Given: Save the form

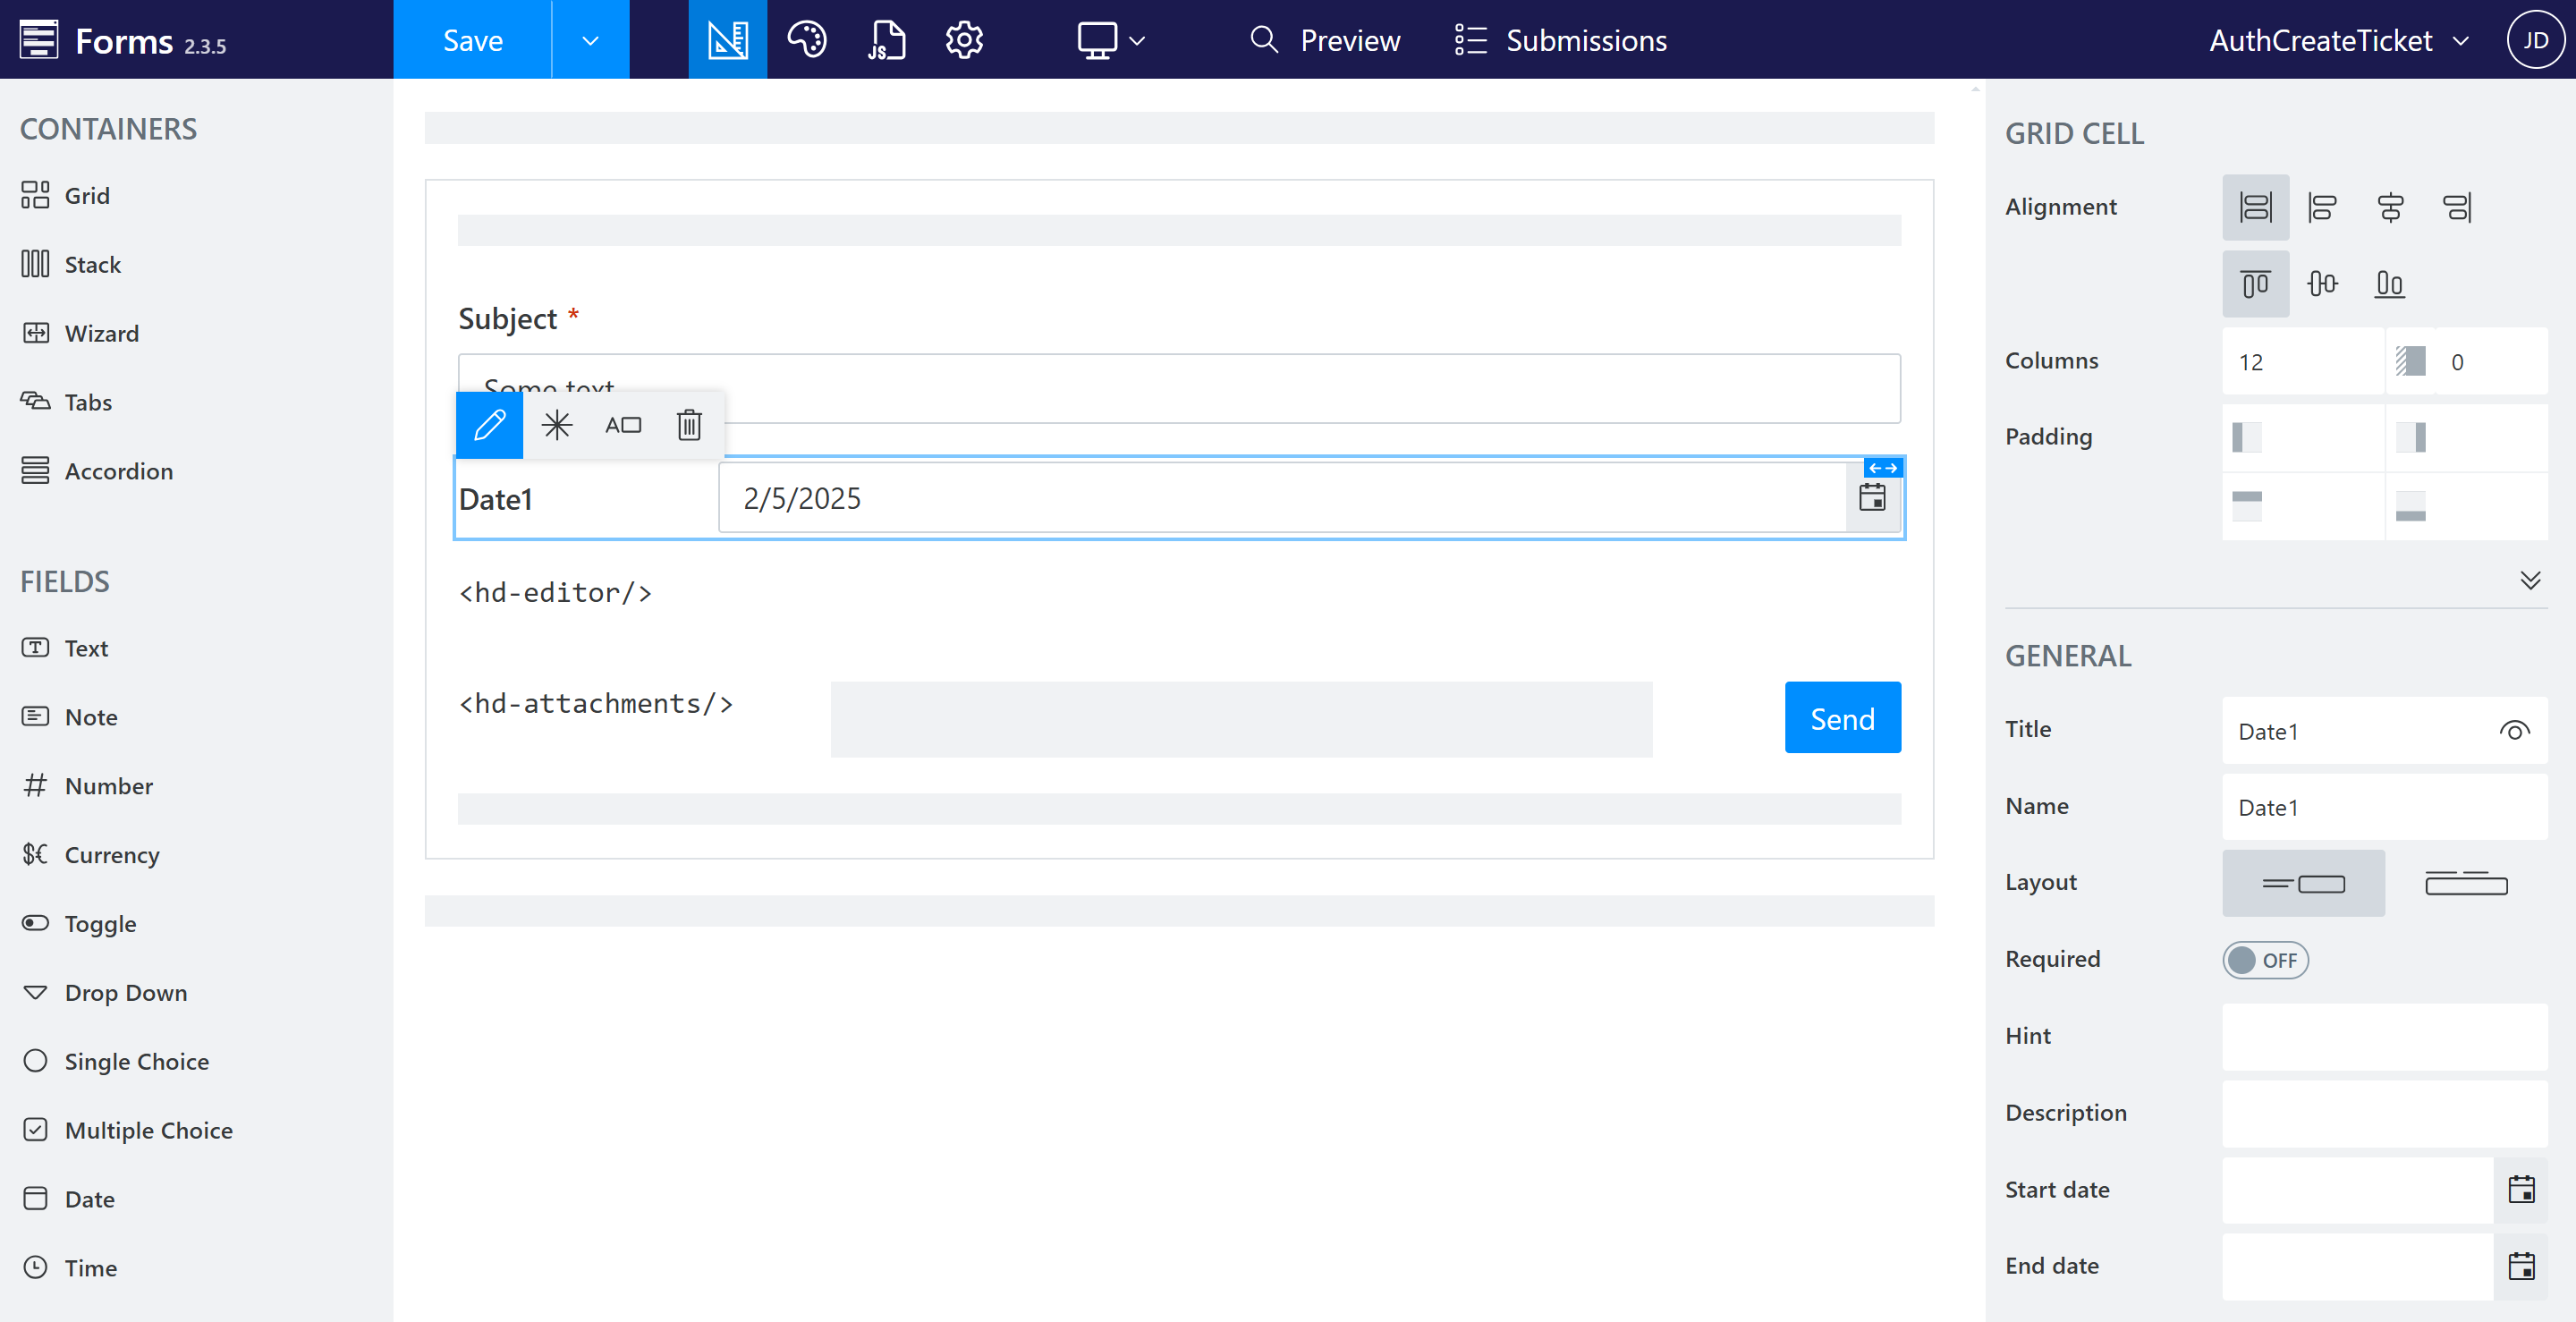Looking at the screenshot, I should 472,40.
